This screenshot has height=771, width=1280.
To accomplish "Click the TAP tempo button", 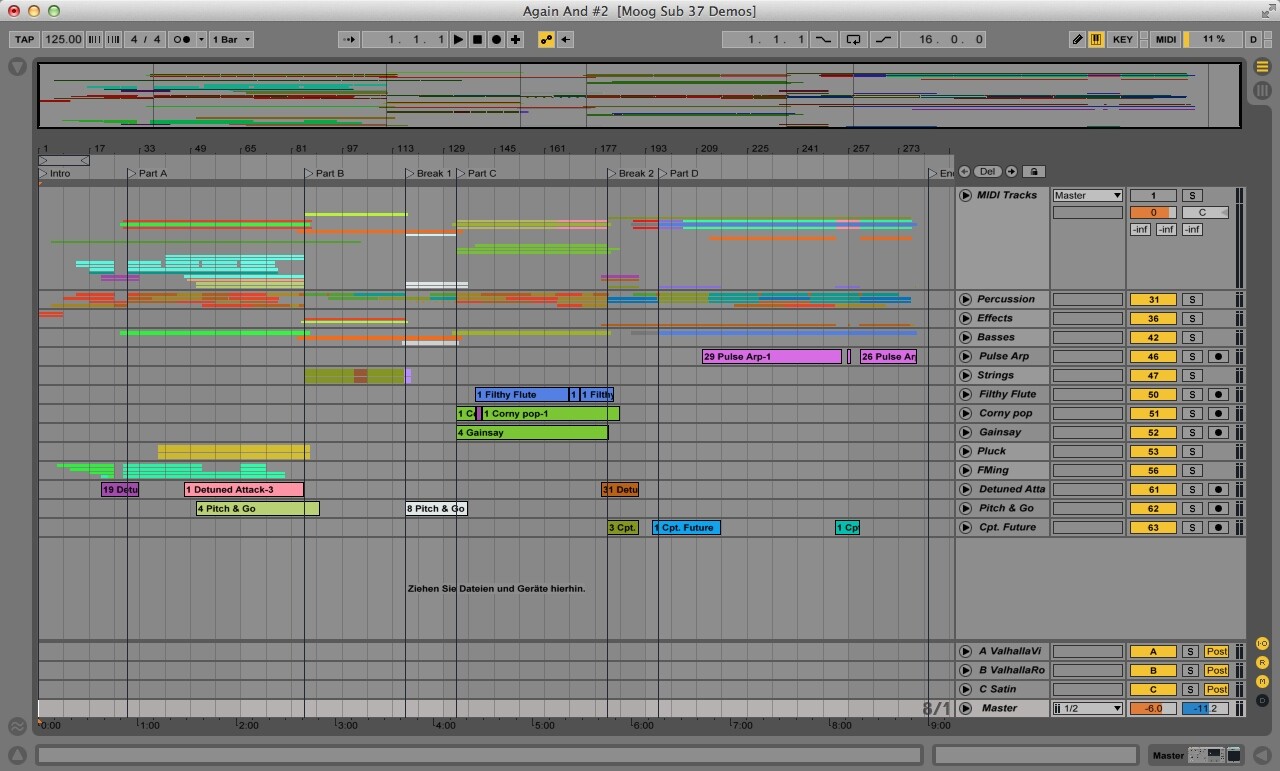I will (x=24, y=40).
